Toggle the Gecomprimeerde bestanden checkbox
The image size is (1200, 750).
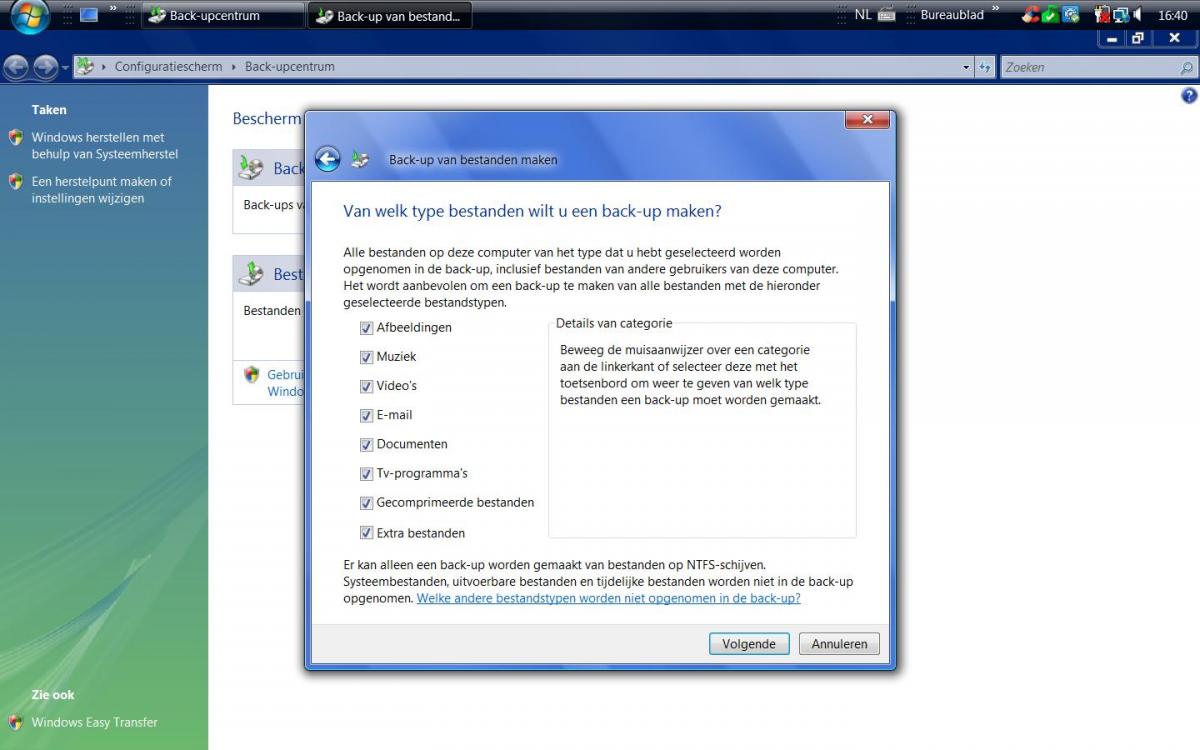click(x=366, y=503)
